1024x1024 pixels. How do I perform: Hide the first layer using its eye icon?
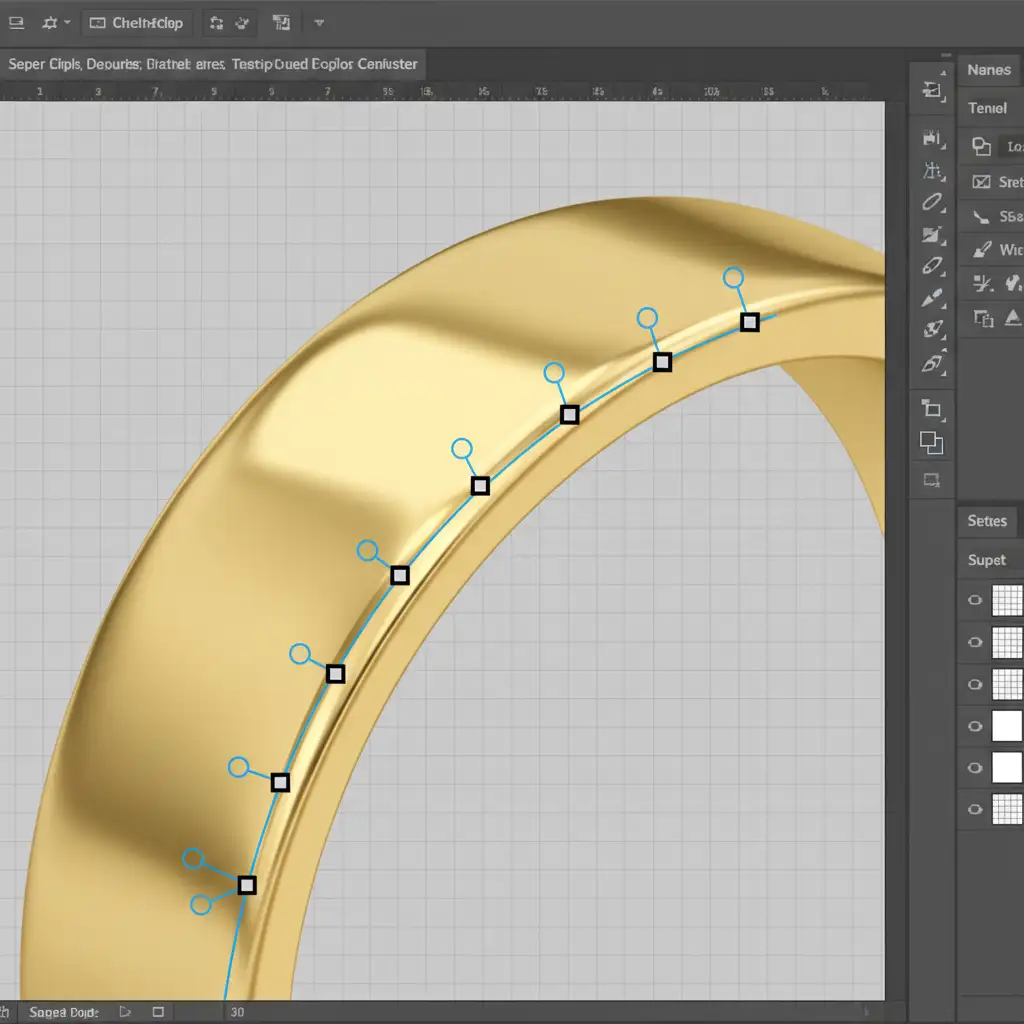click(x=975, y=600)
